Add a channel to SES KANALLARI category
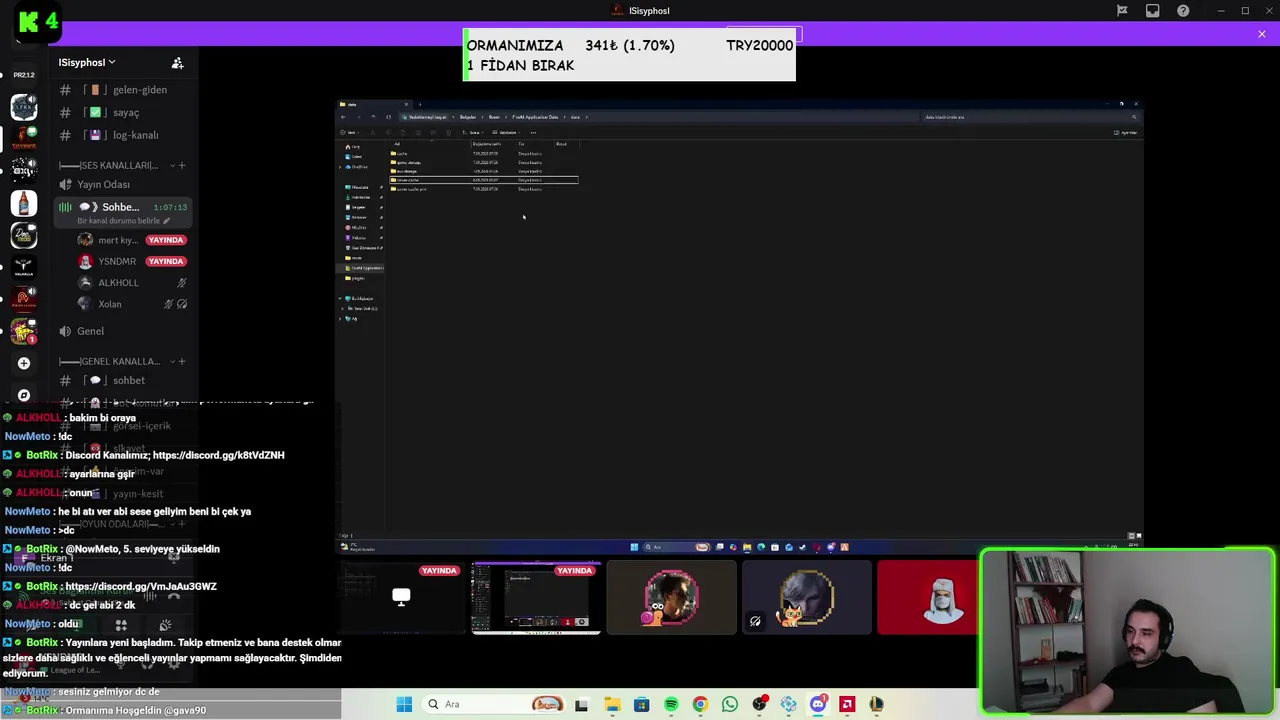Viewport: 1280px width, 720px height. pos(181,165)
